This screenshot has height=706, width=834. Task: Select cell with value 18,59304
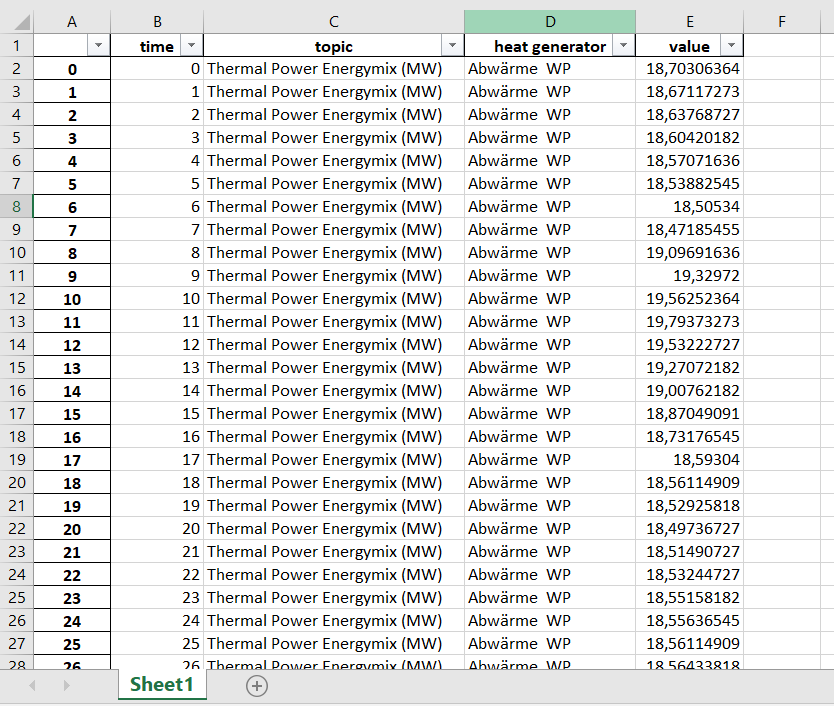click(x=689, y=460)
